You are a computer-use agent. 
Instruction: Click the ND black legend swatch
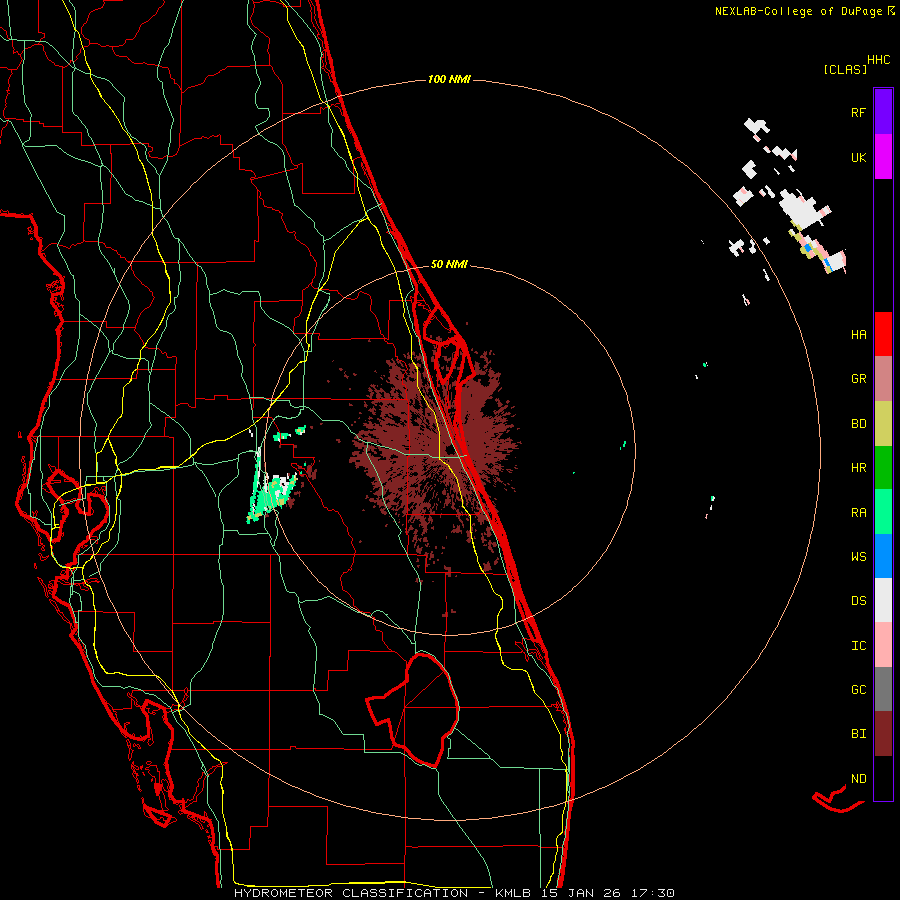tap(883, 778)
